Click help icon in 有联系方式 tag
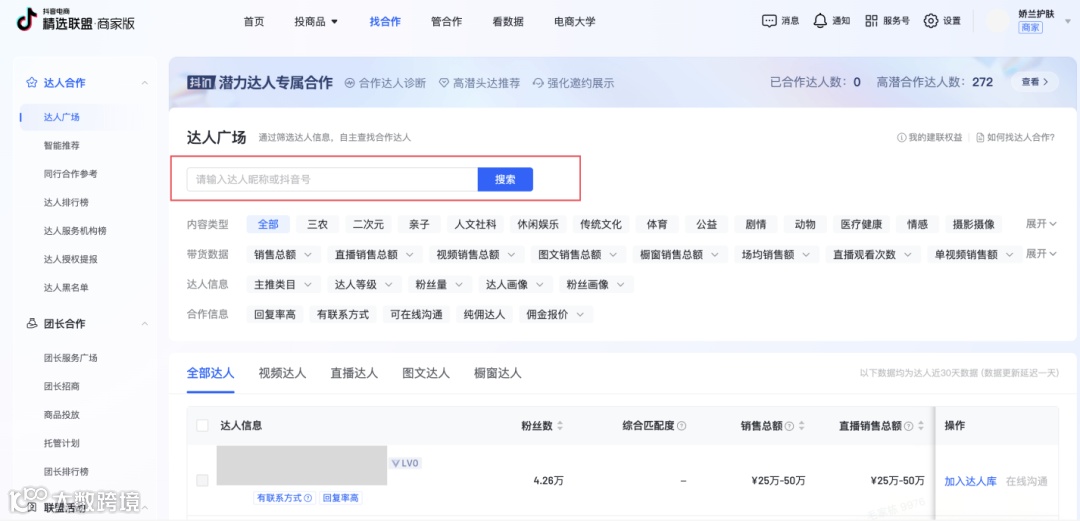 click(308, 498)
